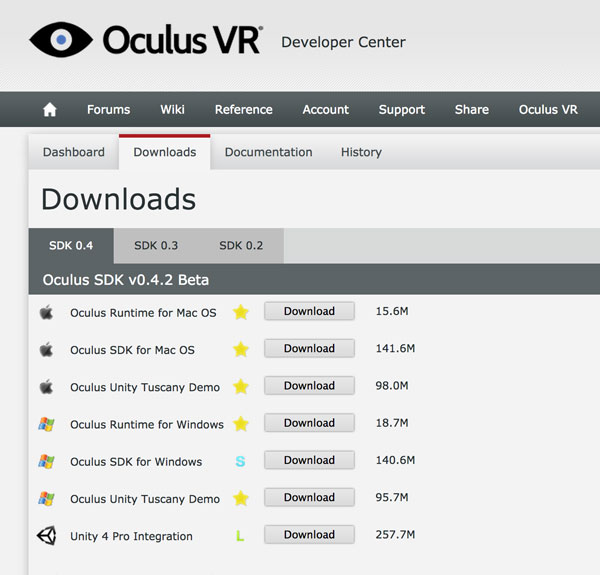Click the 257.7M file size
Screen dimensions: 600x575
click(x=395, y=534)
